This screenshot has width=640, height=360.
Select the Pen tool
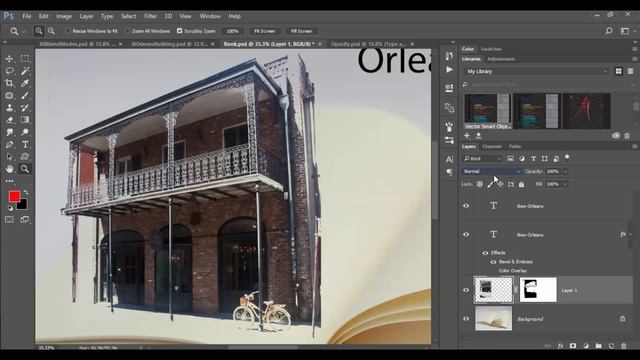[9, 144]
